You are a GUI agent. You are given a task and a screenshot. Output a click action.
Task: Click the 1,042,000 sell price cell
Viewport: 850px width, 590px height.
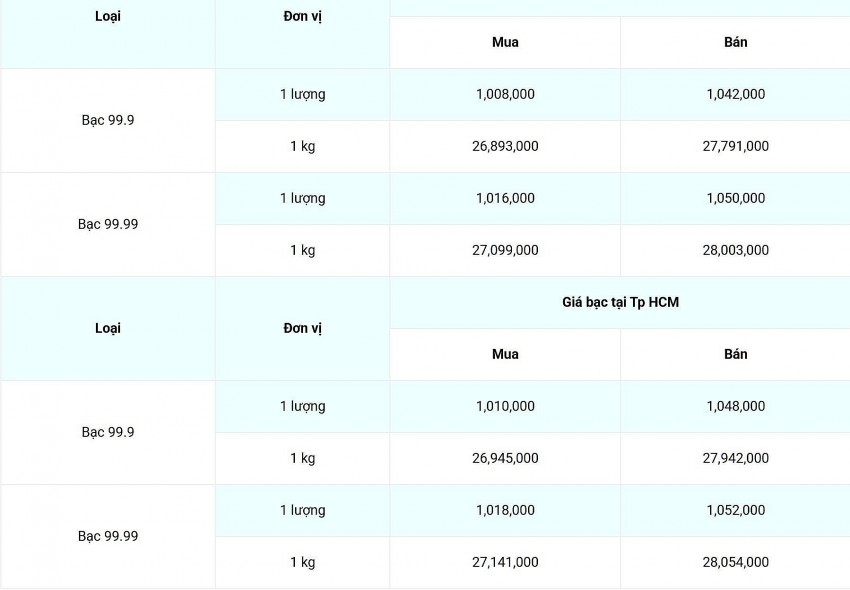point(735,94)
